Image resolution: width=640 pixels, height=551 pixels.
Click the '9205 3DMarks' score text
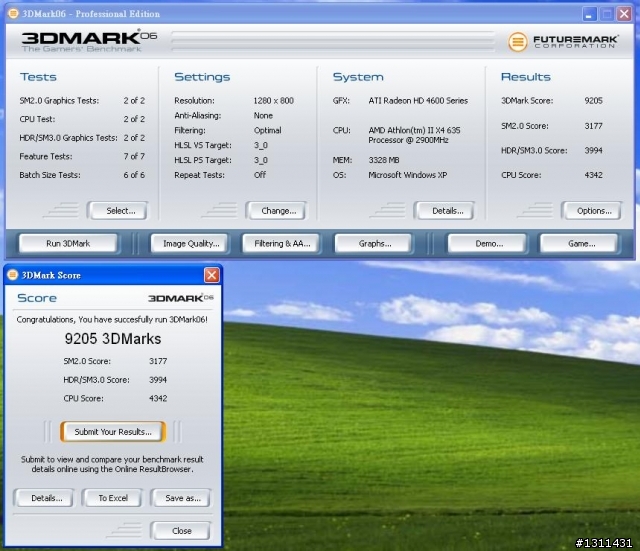click(x=113, y=339)
